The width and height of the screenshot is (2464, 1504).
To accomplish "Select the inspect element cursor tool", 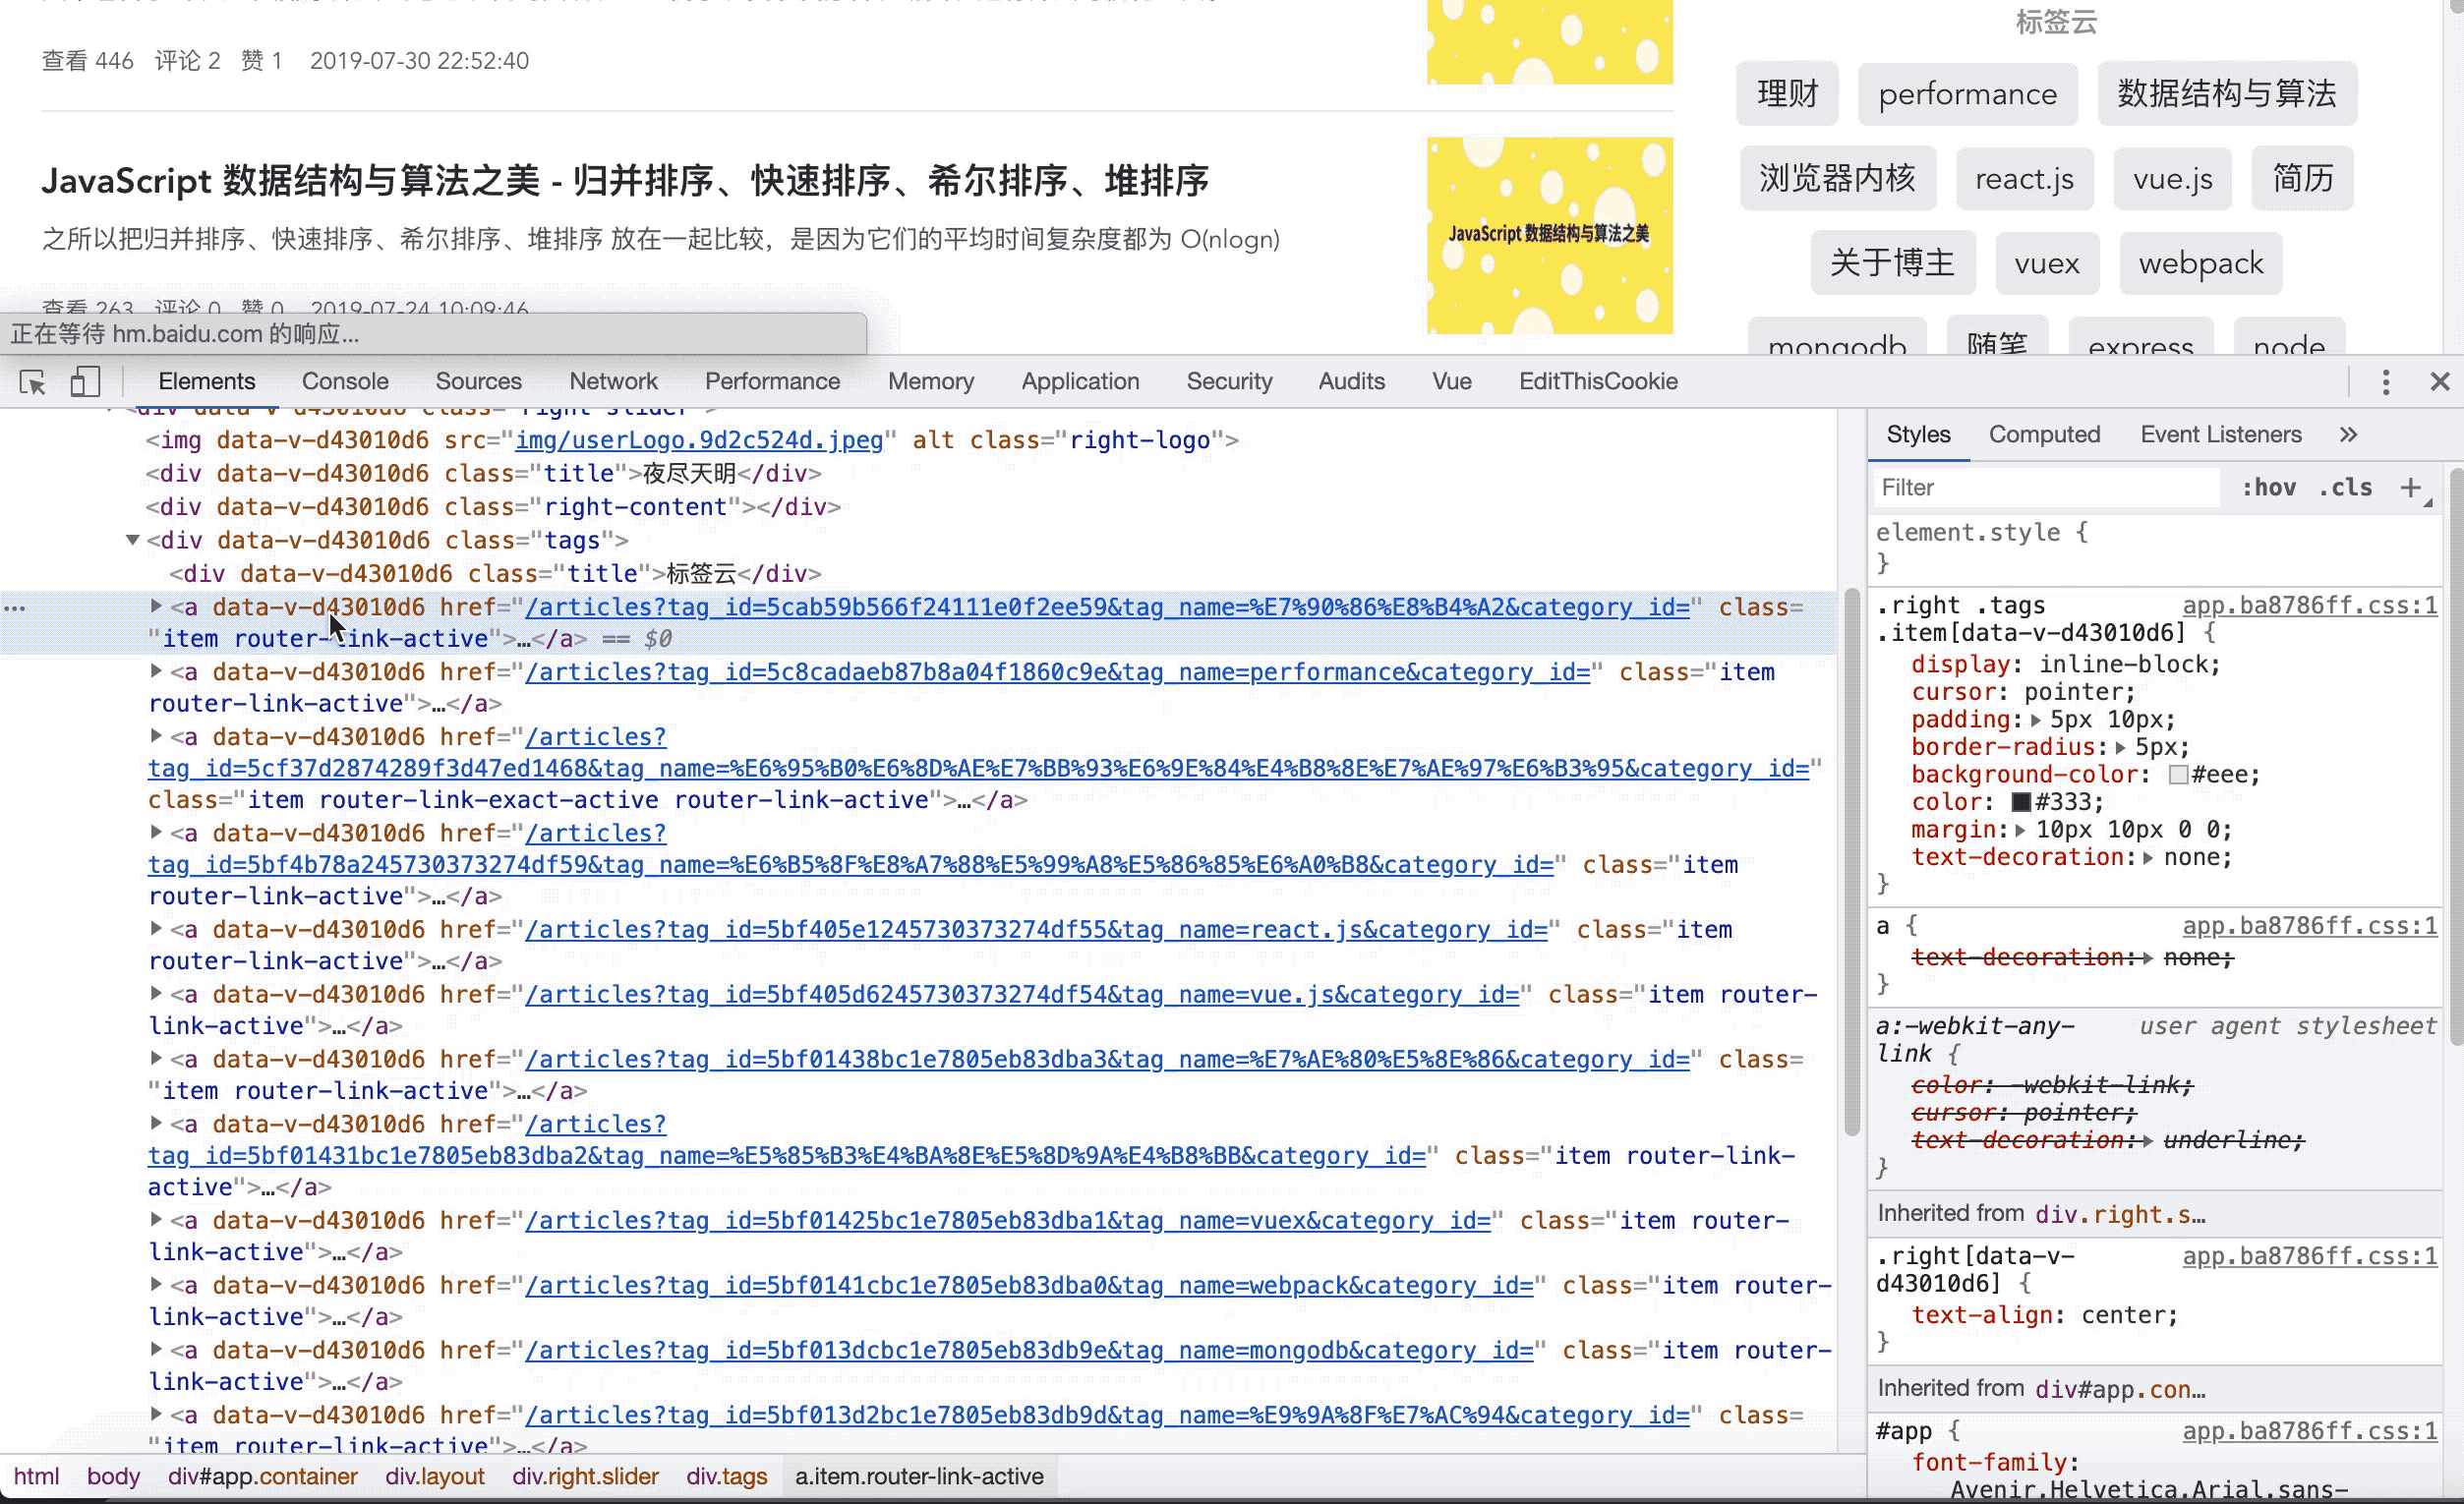I will (33, 382).
